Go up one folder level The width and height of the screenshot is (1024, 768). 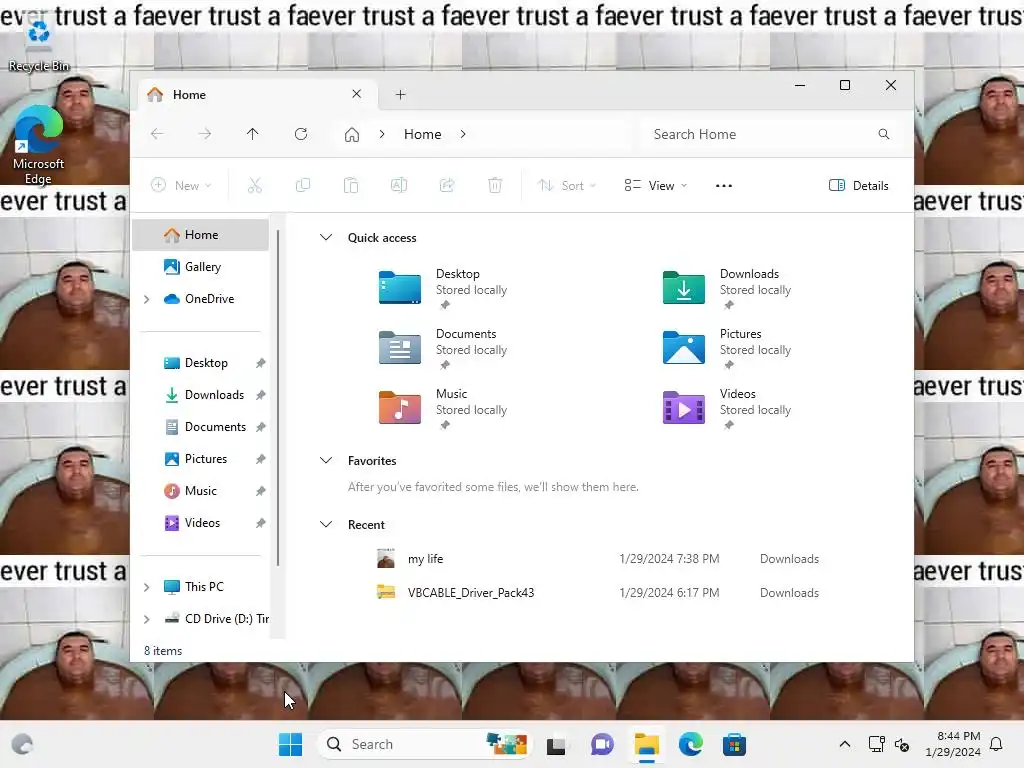[253, 134]
